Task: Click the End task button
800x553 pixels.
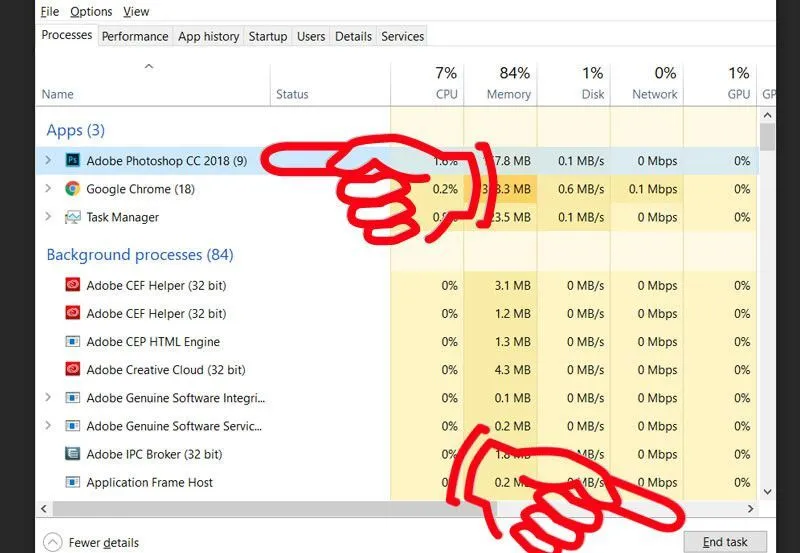Action: click(x=725, y=542)
